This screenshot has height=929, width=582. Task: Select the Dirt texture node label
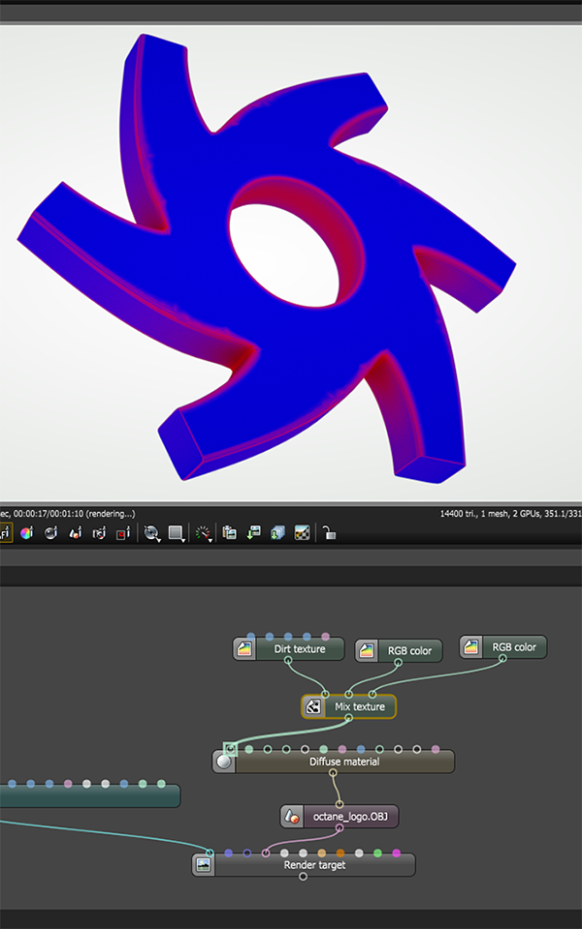pyautogui.click(x=299, y=649)
